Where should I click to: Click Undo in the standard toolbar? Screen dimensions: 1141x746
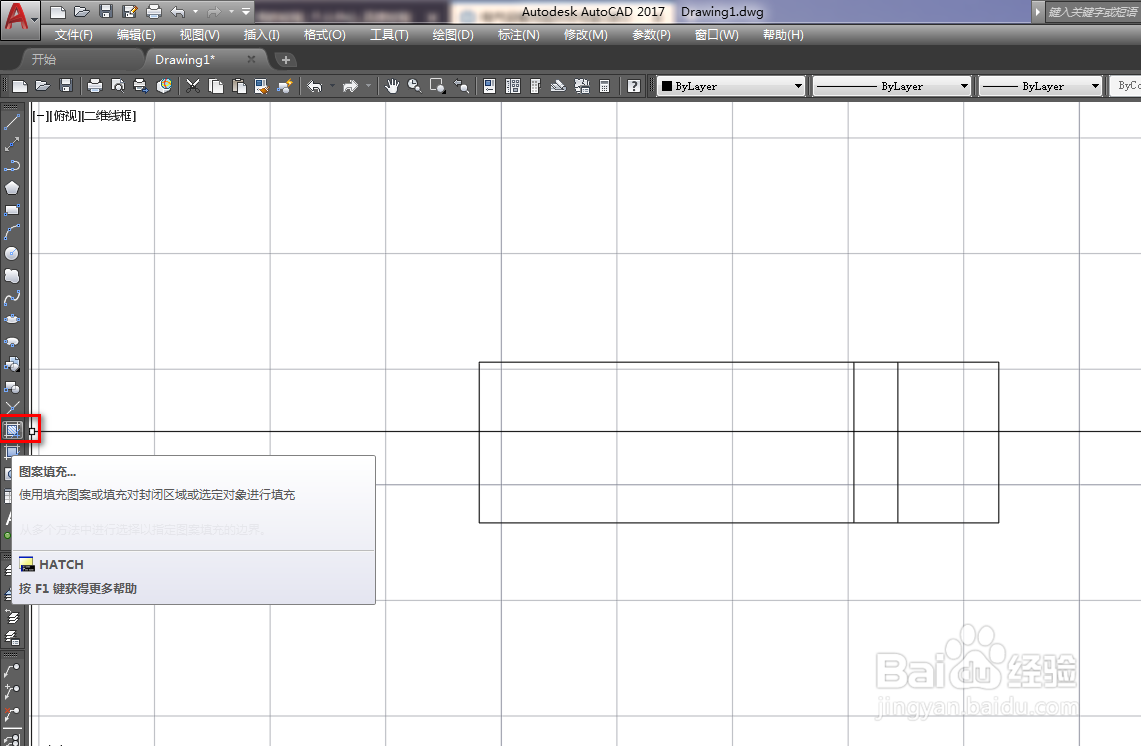314,86
